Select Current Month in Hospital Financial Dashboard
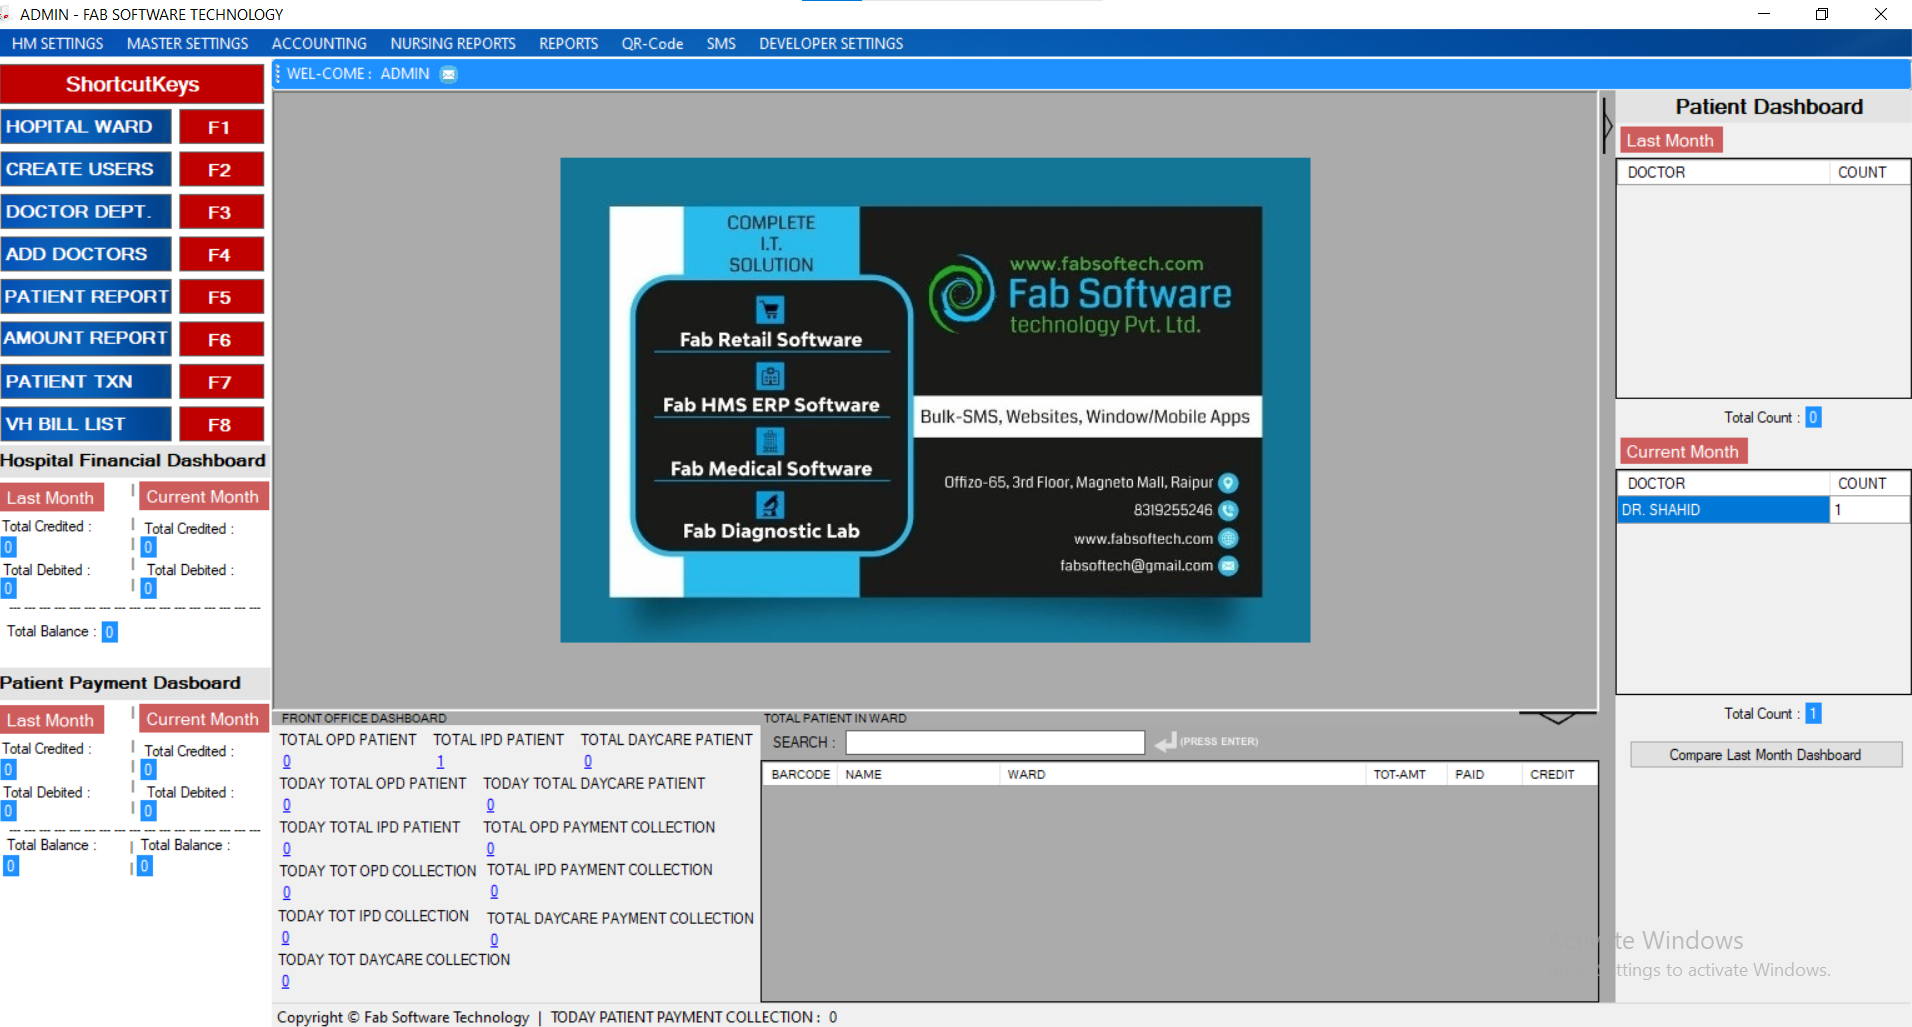Screen dimensions: 1912x1027 coord(203,497)
